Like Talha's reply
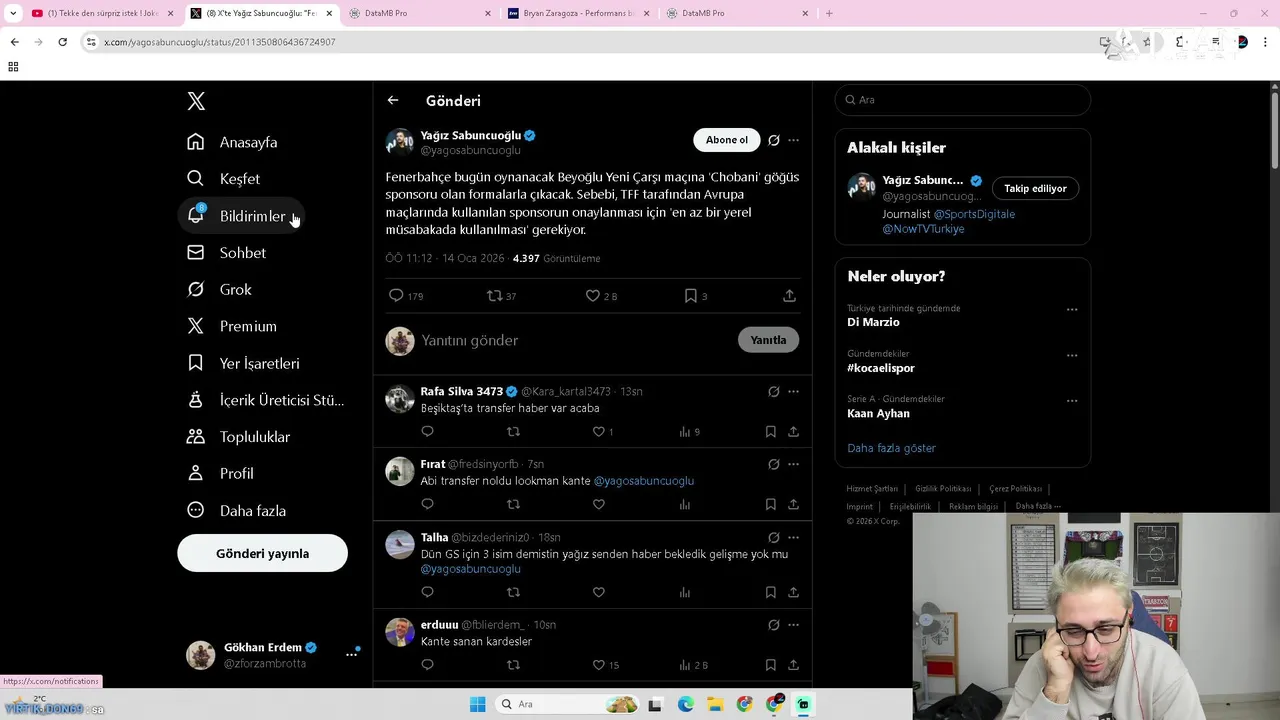 pos(599,593)
